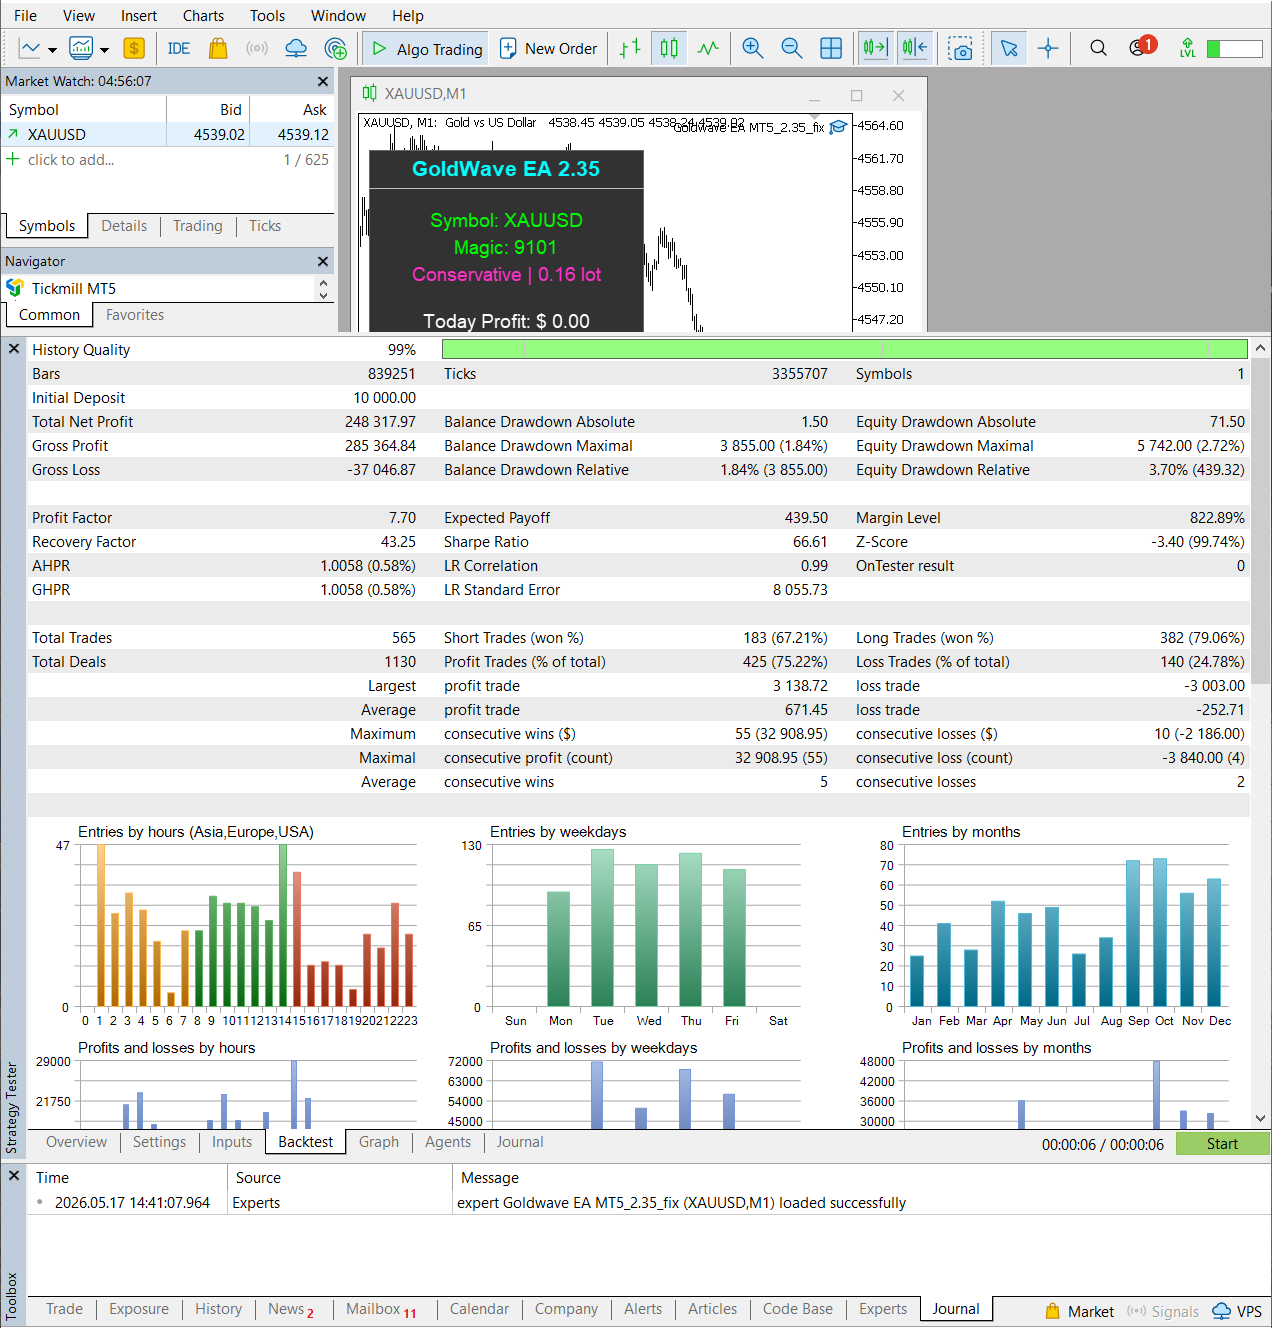Open the View menu
The height and width of the screenshot is (1328, 1272).
[79, 15]
